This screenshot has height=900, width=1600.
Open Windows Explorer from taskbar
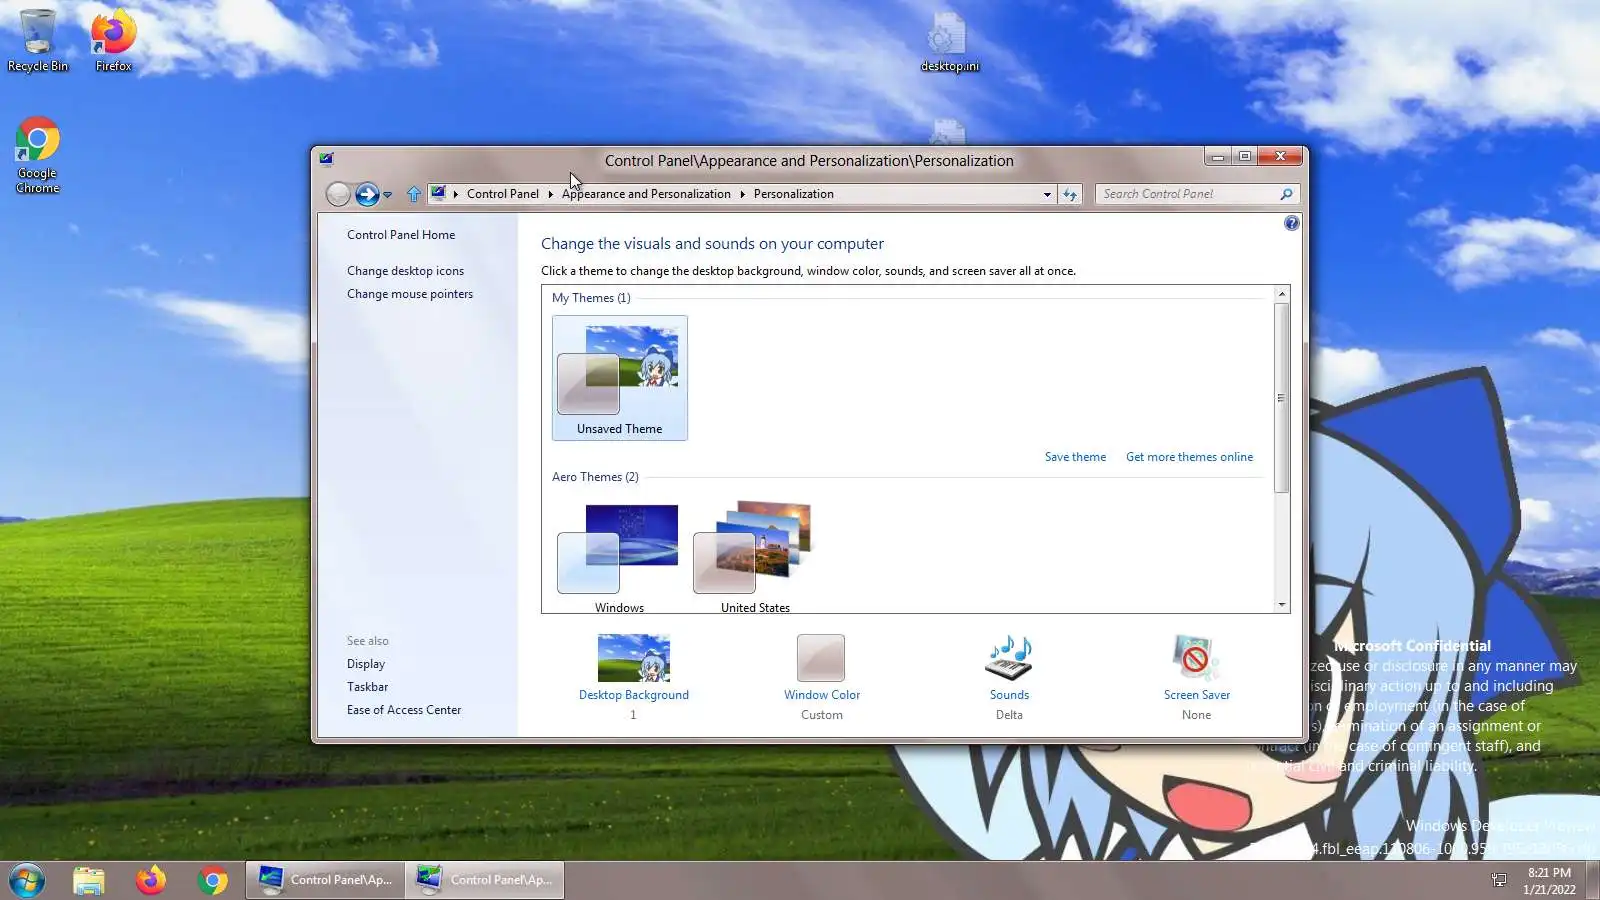point(89,880)
